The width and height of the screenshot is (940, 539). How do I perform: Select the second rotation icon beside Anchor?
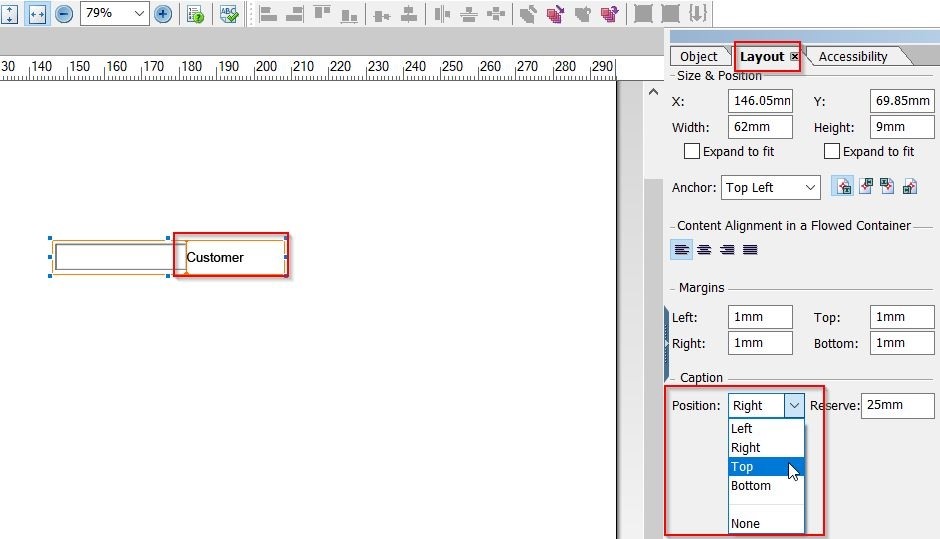866,186
